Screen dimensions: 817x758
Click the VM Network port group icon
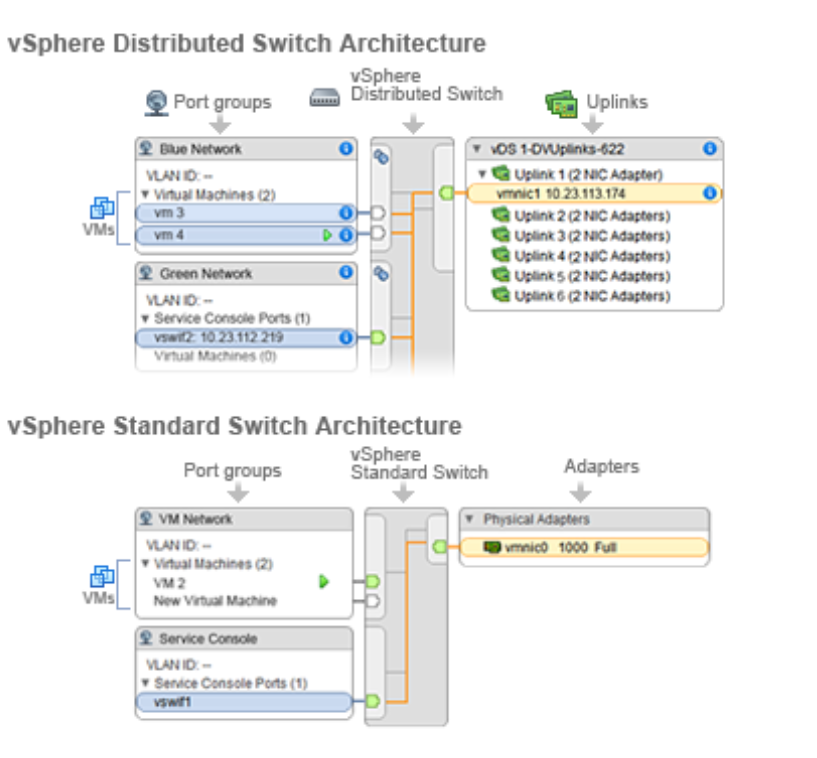(x=146, y=518)
